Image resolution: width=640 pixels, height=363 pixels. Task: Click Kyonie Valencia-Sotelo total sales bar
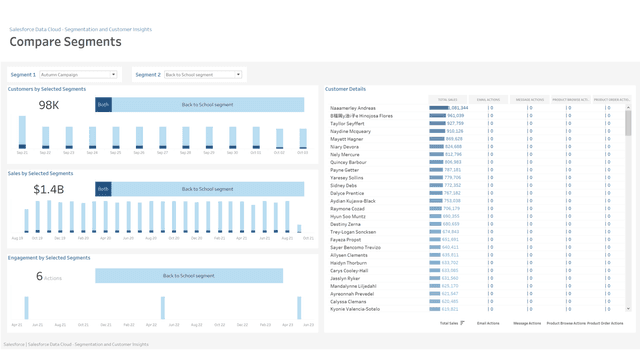coord(434,309)
